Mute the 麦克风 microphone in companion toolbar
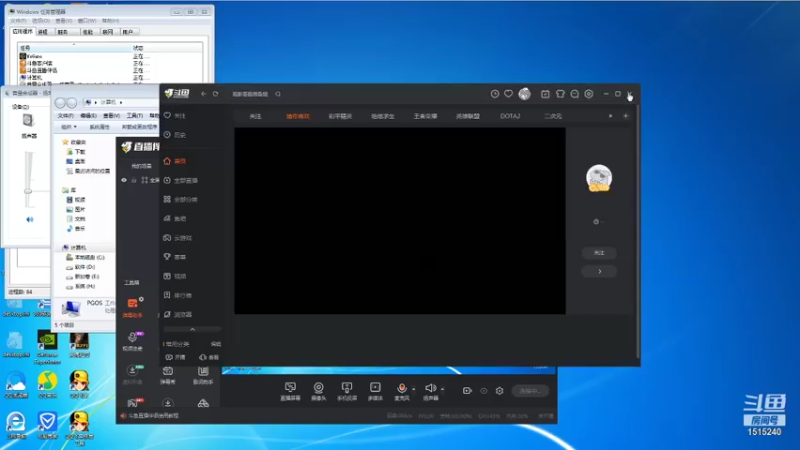Screen dimensions: 800x450 (x=402, y=389)
